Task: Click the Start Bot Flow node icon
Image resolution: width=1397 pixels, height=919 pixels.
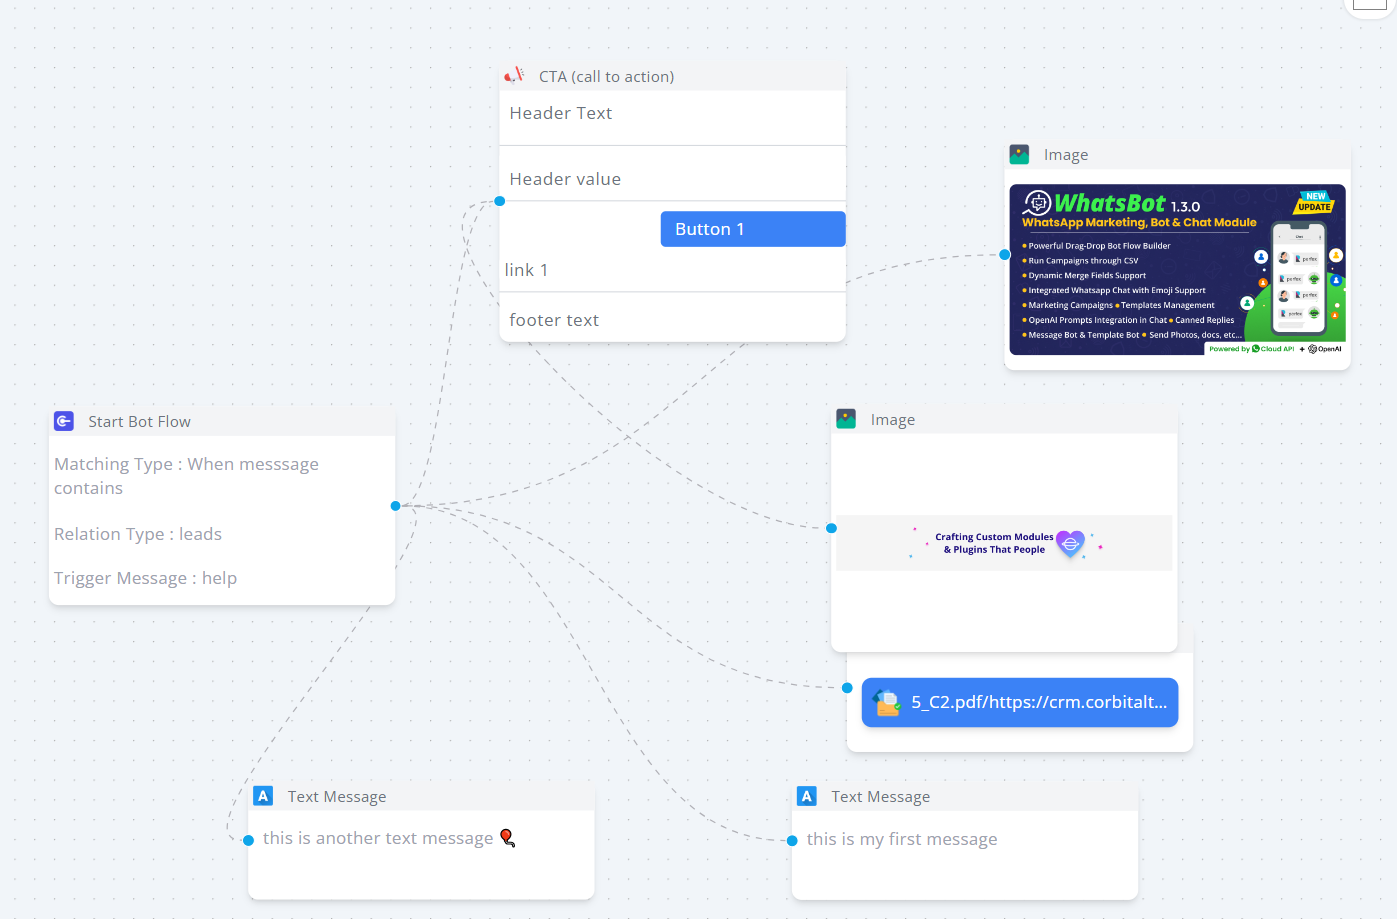Action: click(x=64, y=421)
